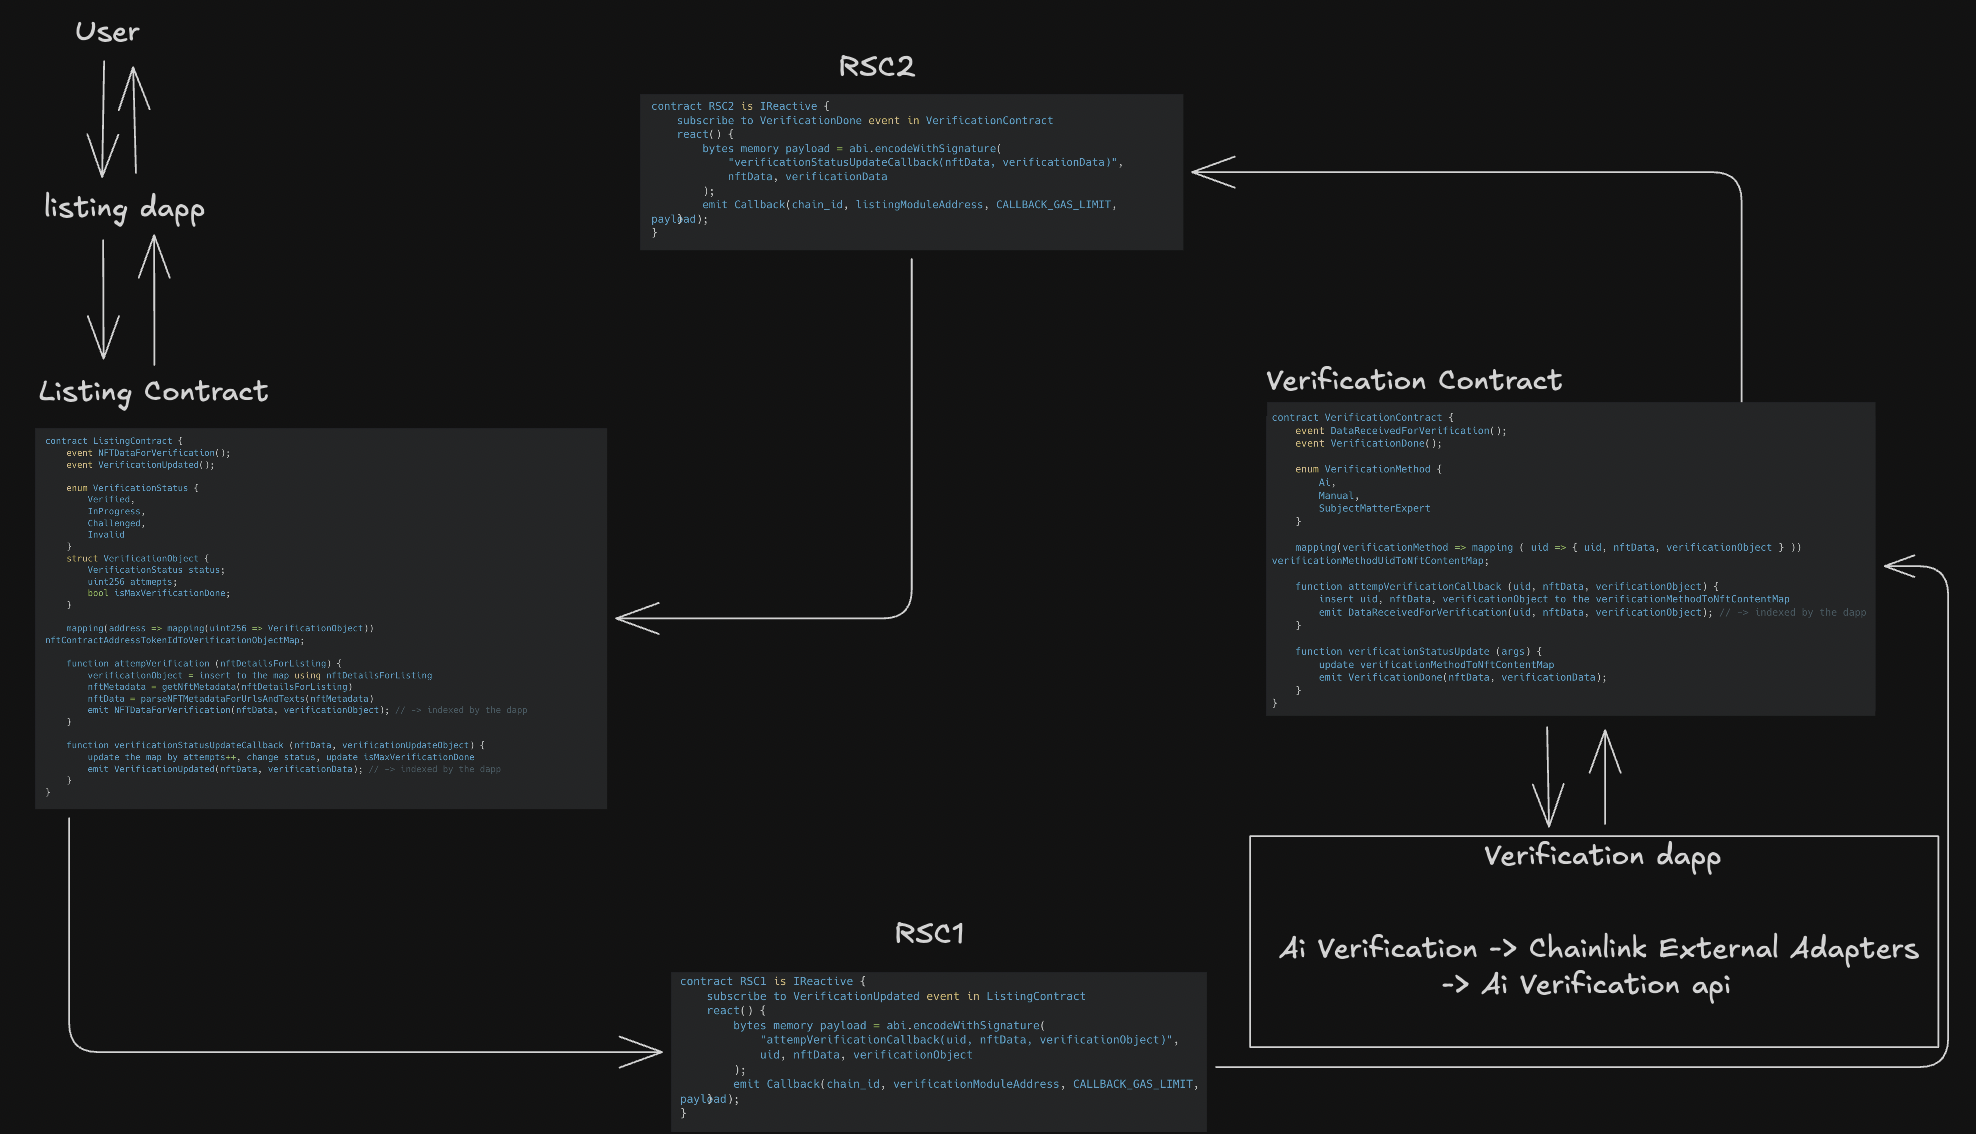The height and width of the screenshot is (1134, 1976).
Task: Click RSC1's "emit Callback(chain_id, verificationModuleAddress" line
Action: [966, 1084]
